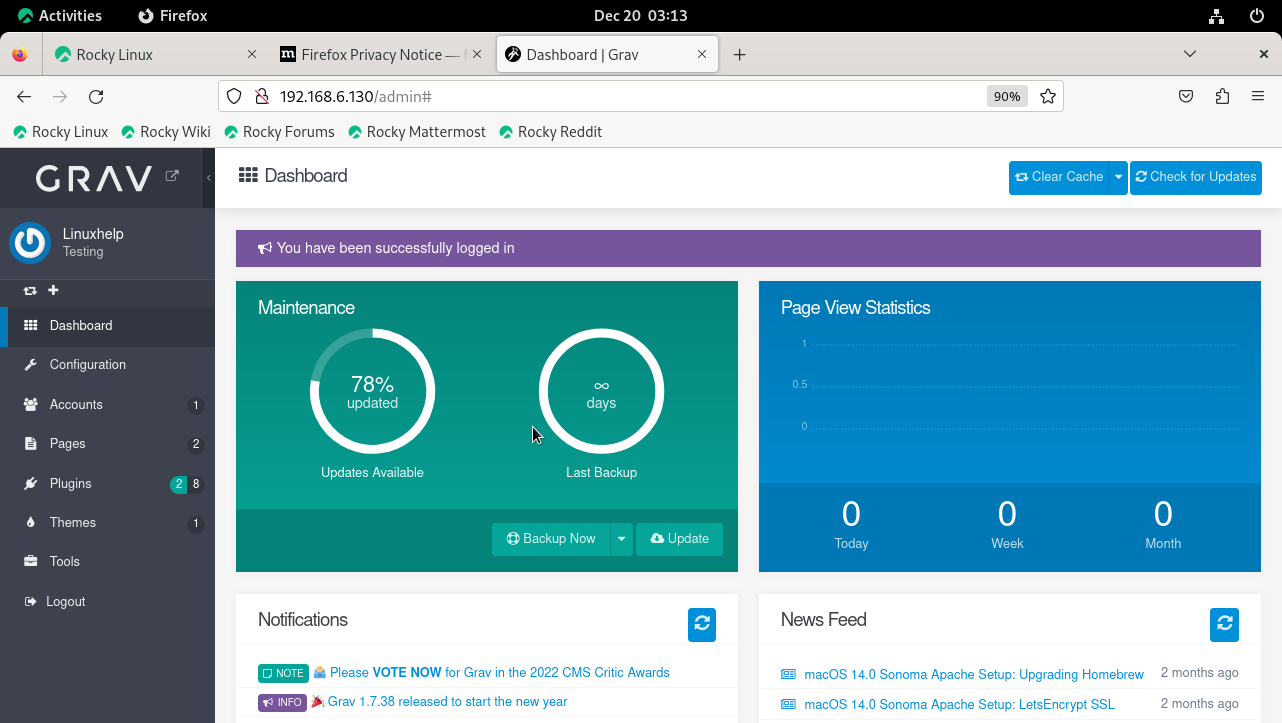Switch to the Rocky Linux tab

[x=156, y=55]
